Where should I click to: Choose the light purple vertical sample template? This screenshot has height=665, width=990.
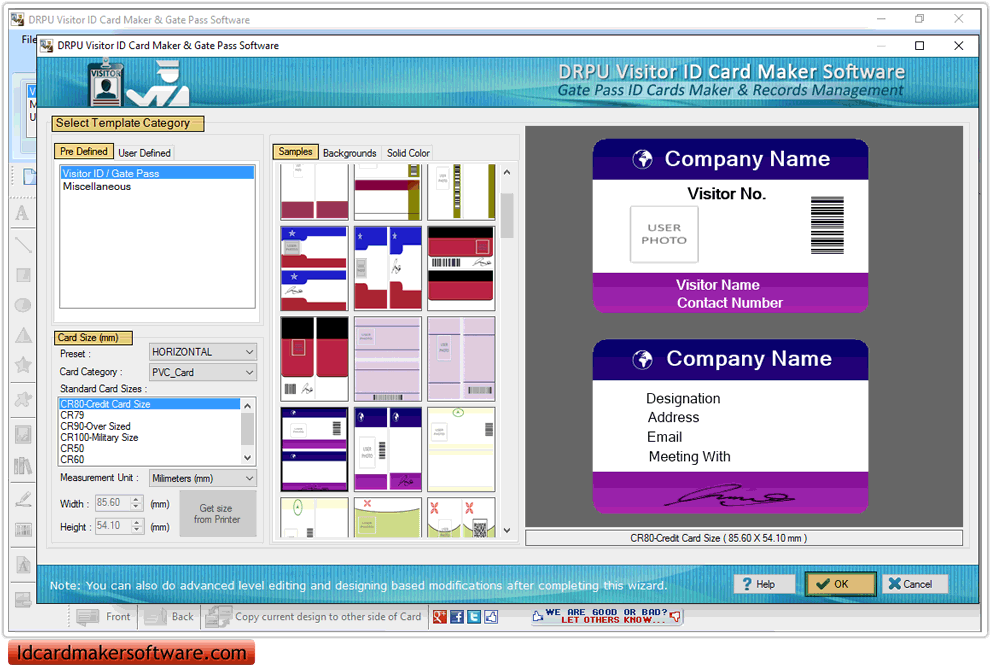461,359
